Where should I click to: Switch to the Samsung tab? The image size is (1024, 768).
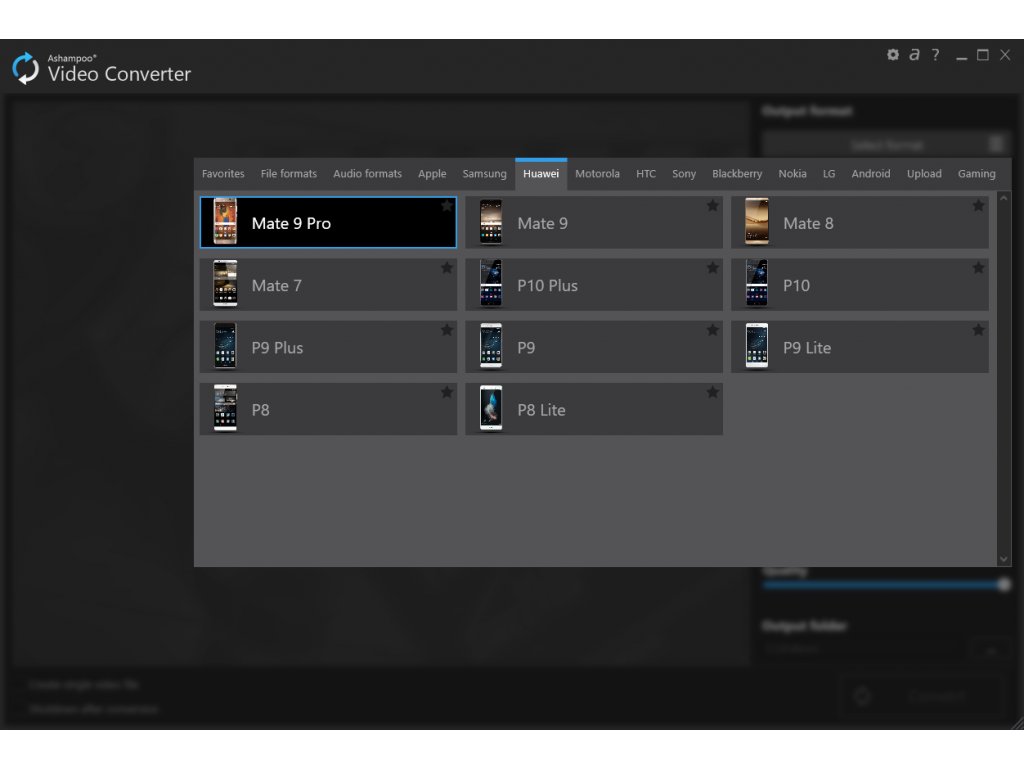(x=484, y=174)
